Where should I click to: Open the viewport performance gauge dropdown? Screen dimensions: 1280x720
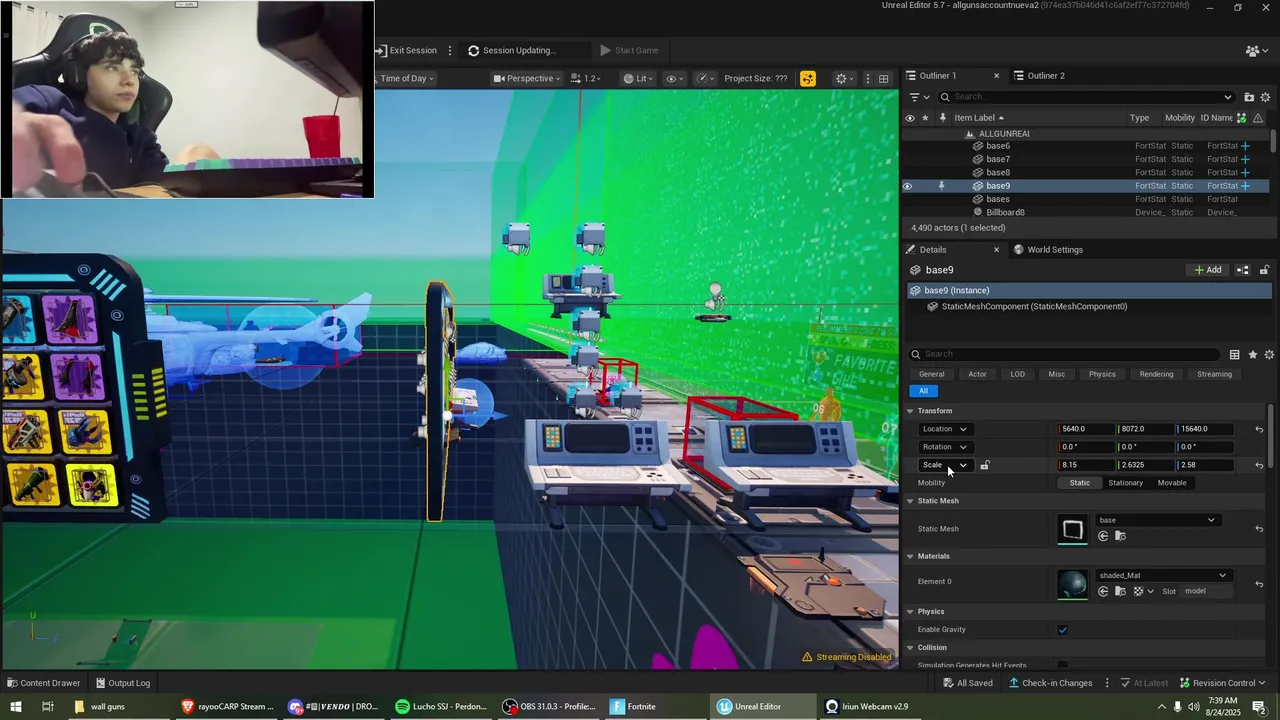click(706, 78)
